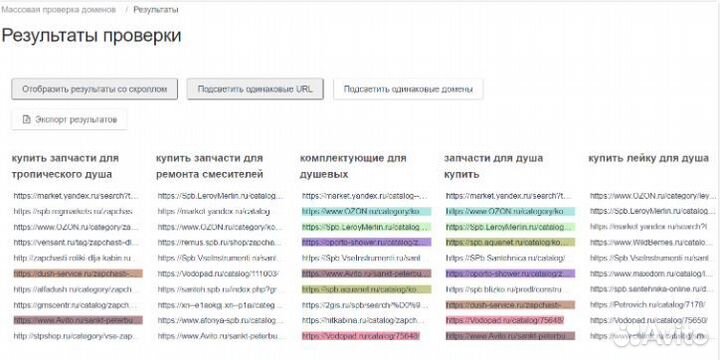720x360 pixels.
Task: Click the 'Результаты' breadcrumb item
Action: 156,10
